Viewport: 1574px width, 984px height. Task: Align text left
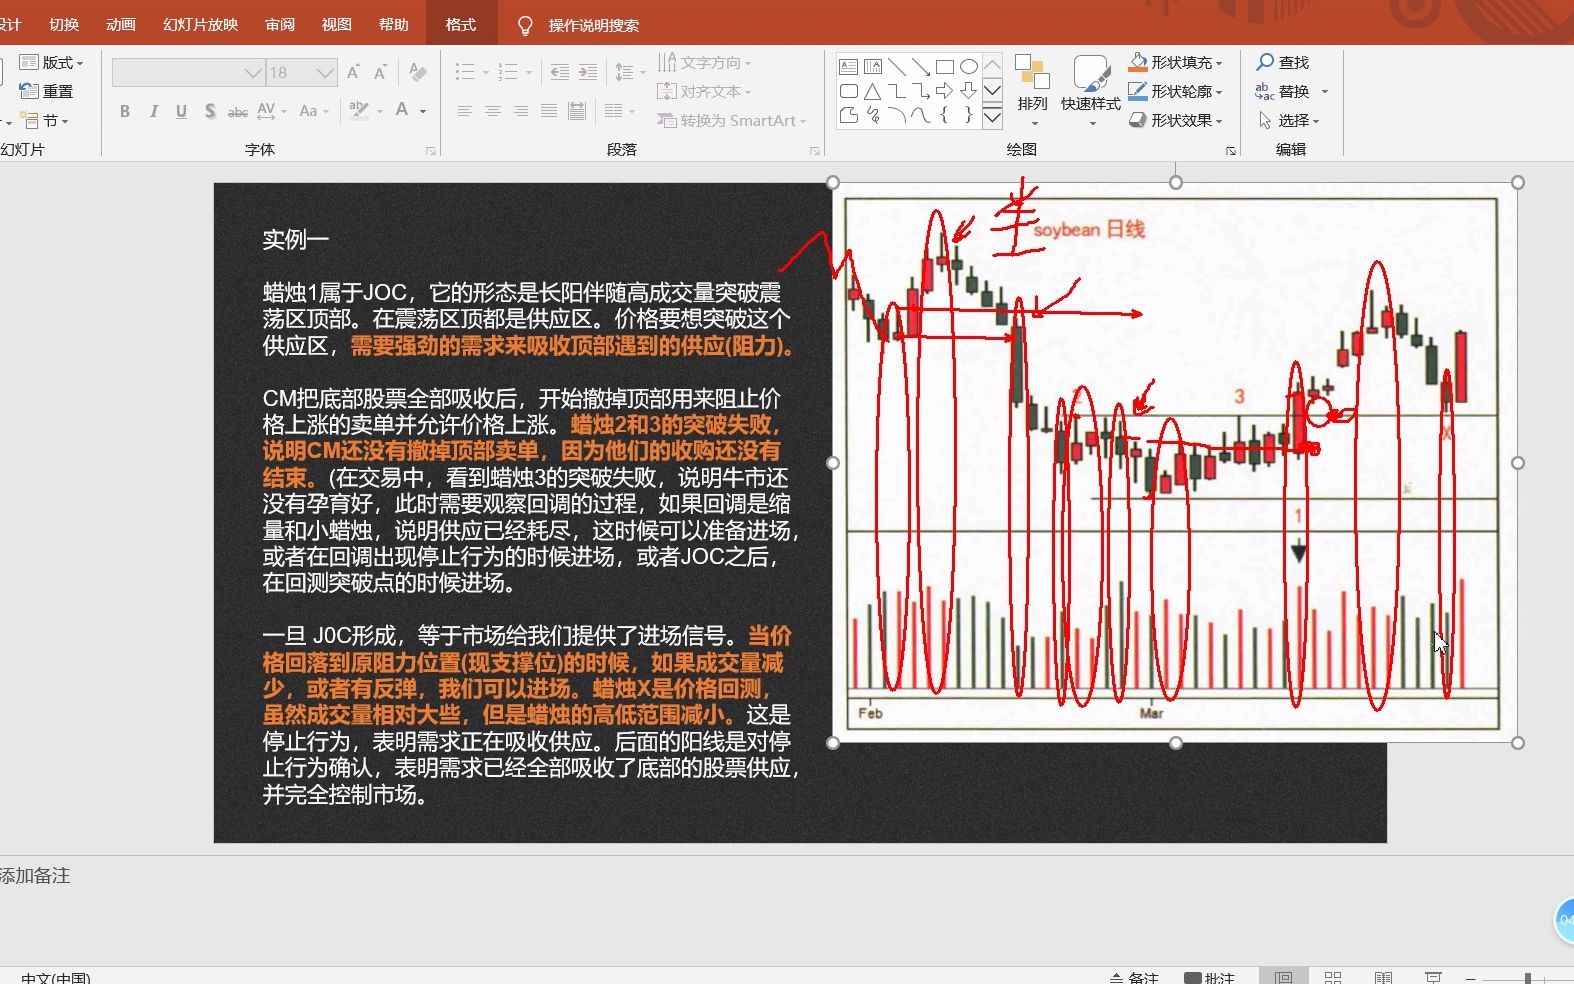(465, 111)
